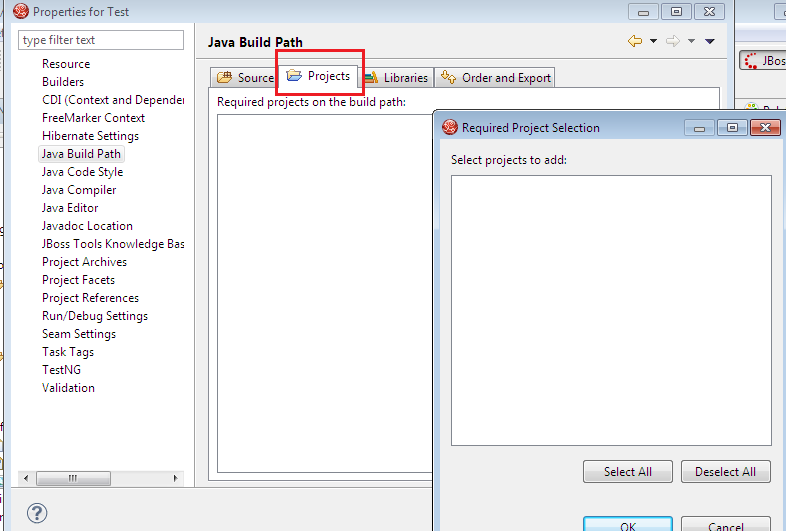Cancel the Required Project Selection dialog
786x531 pixels.
(x=725, y=524)
